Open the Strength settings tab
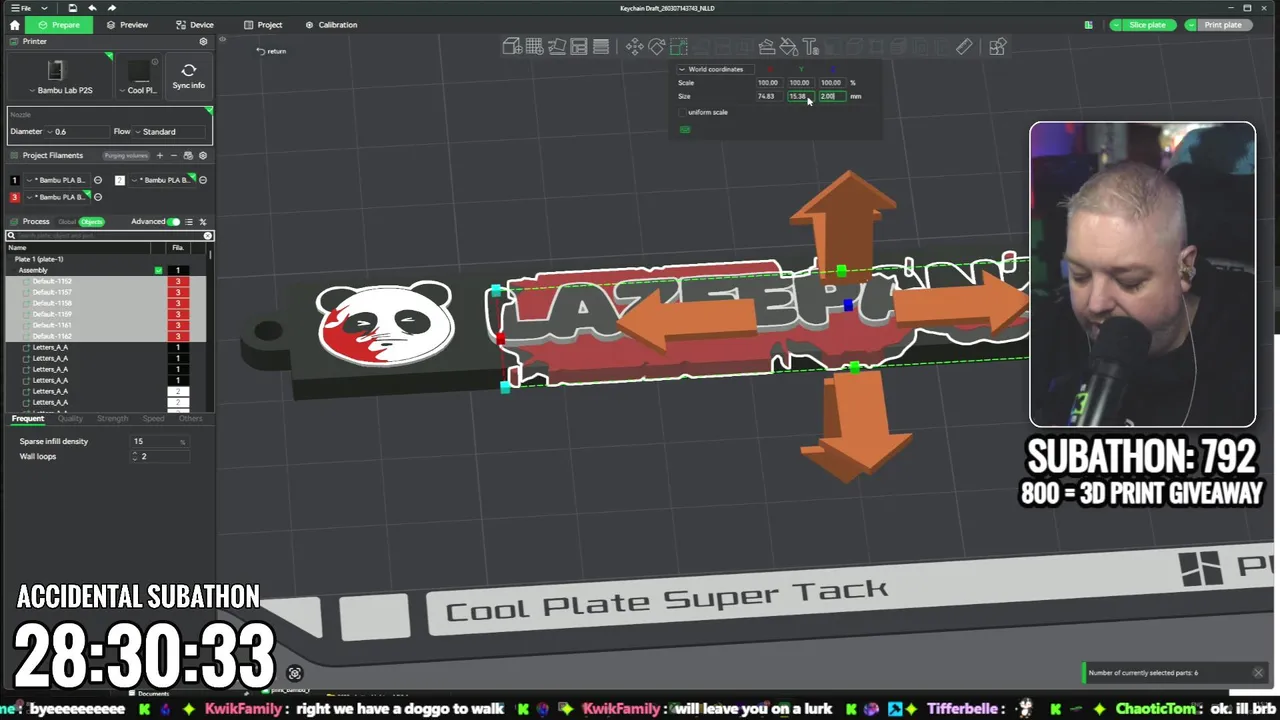The width and height of the screenshot is (1280, 720). [x=112, y=419]
